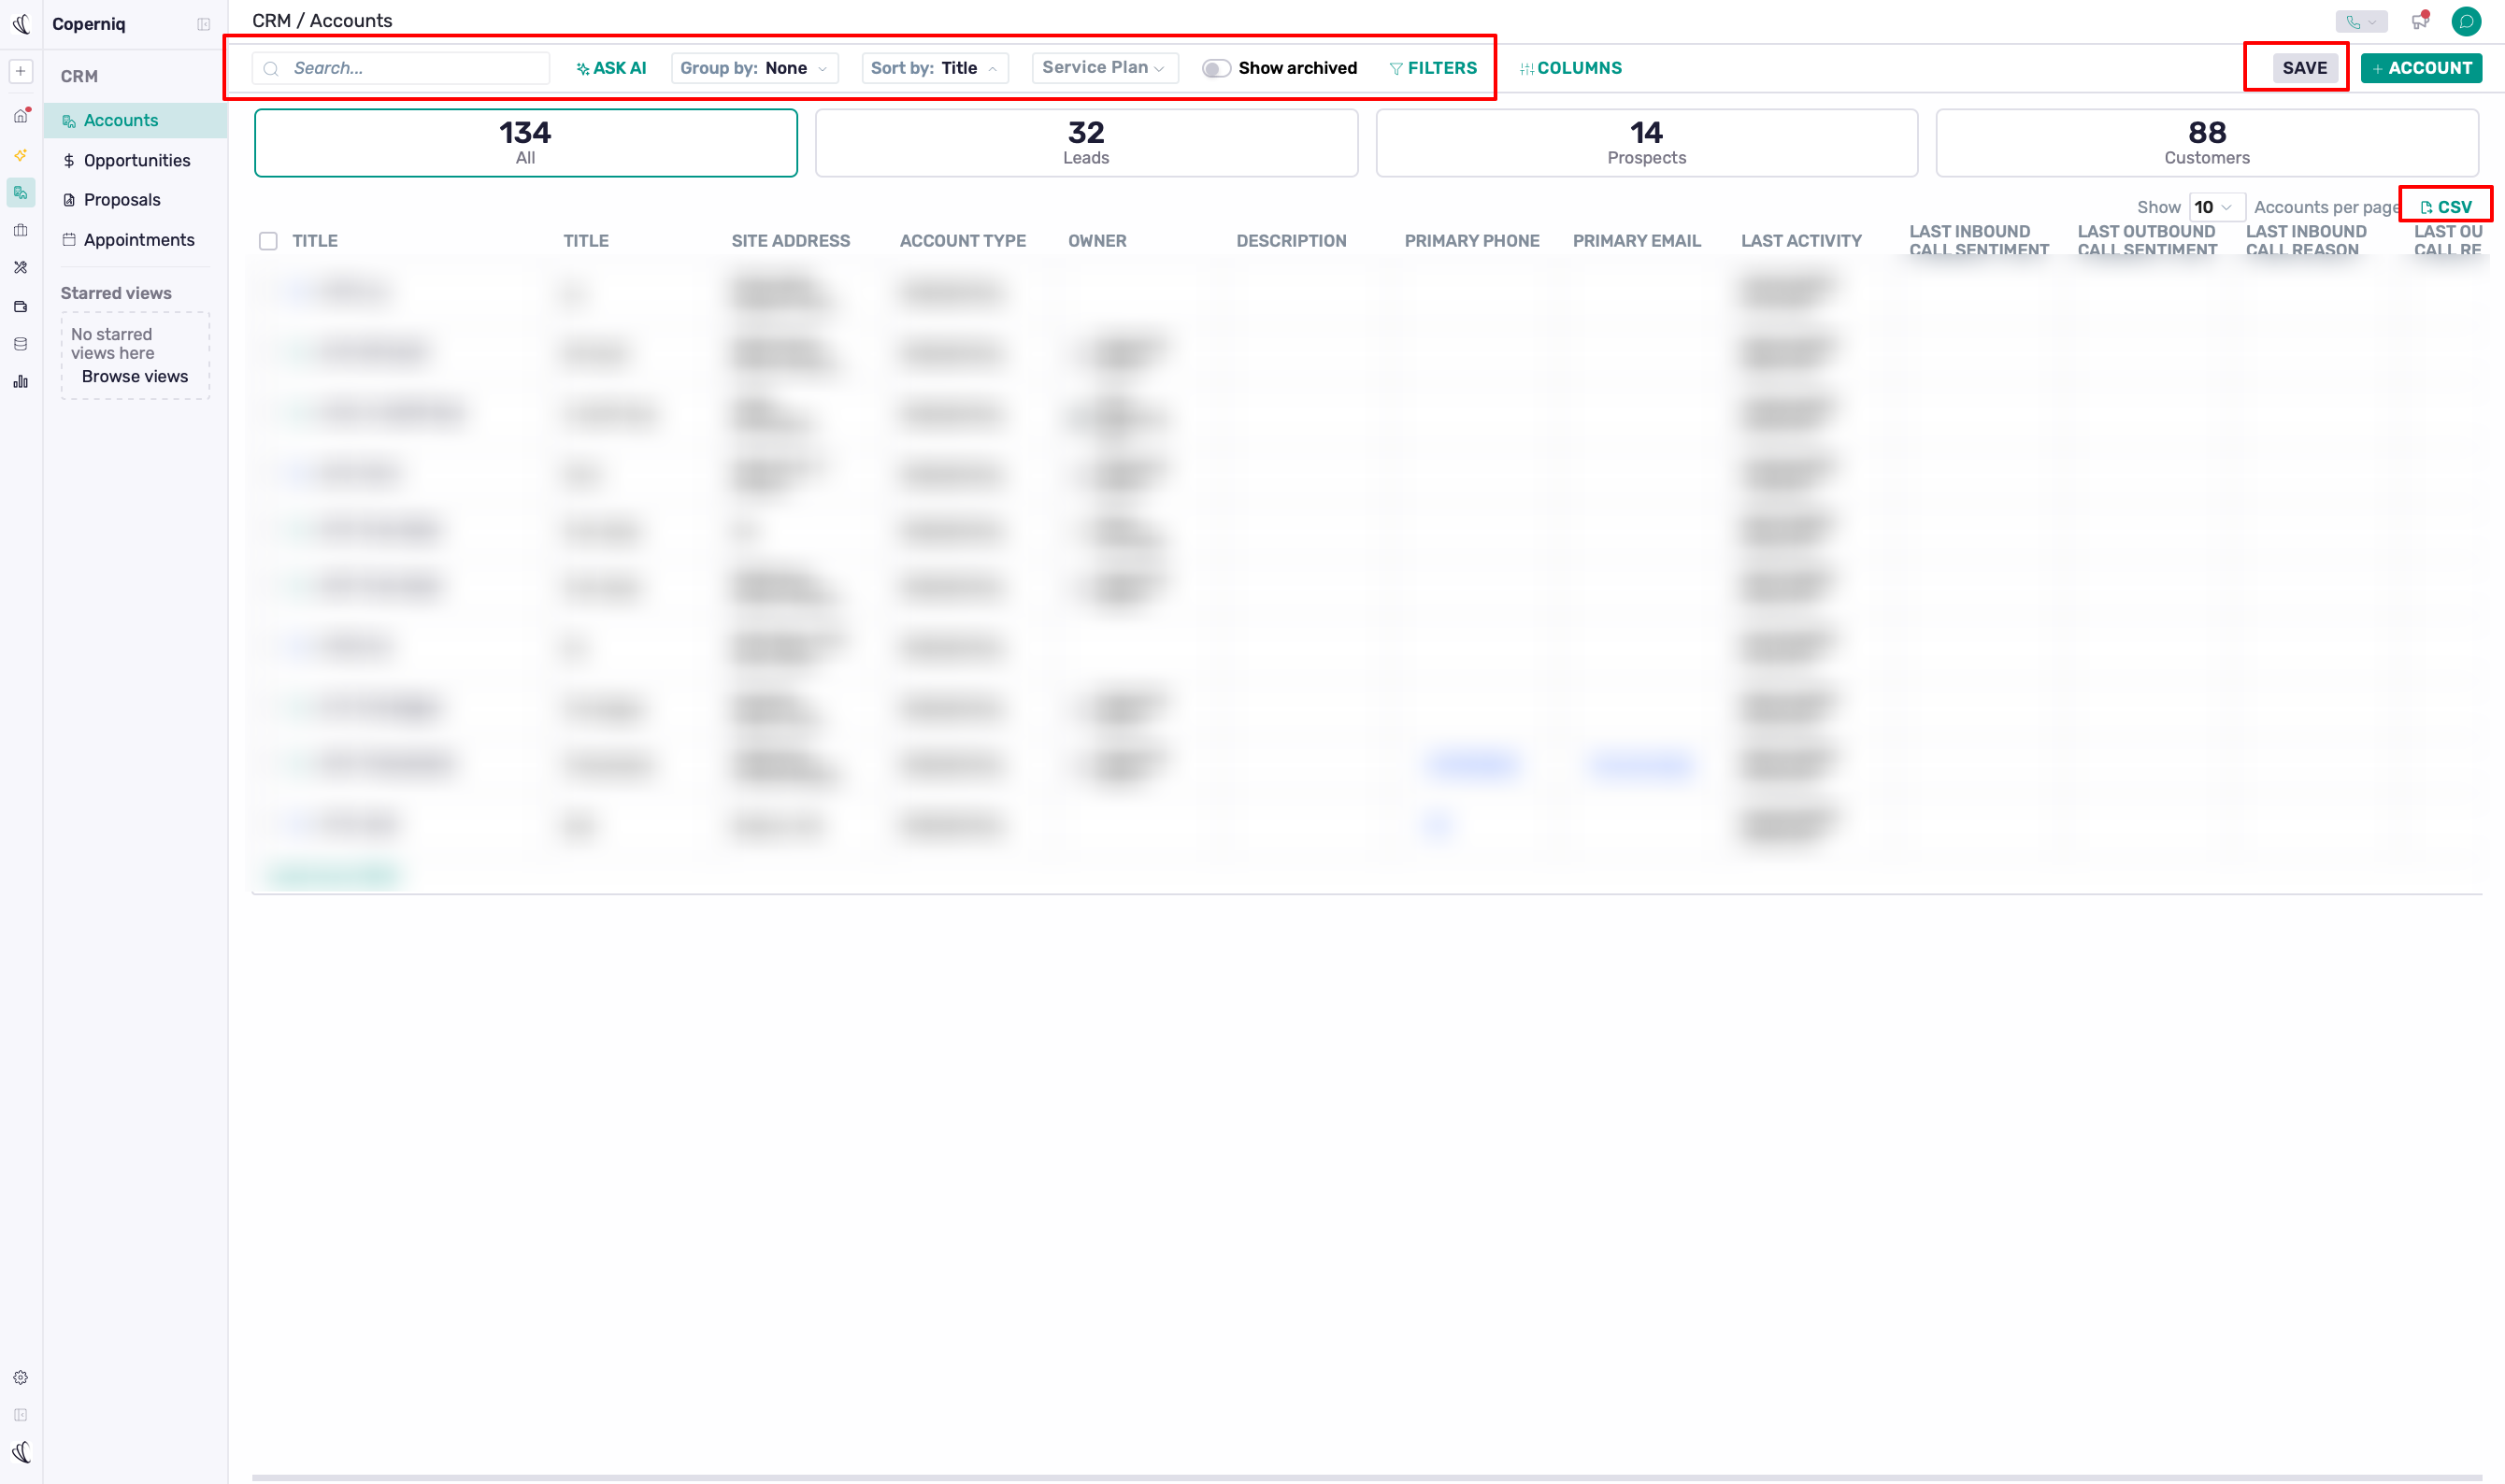Open the sparkle AI icon in left rail
2505x1484 pixels.
point(21,155)
